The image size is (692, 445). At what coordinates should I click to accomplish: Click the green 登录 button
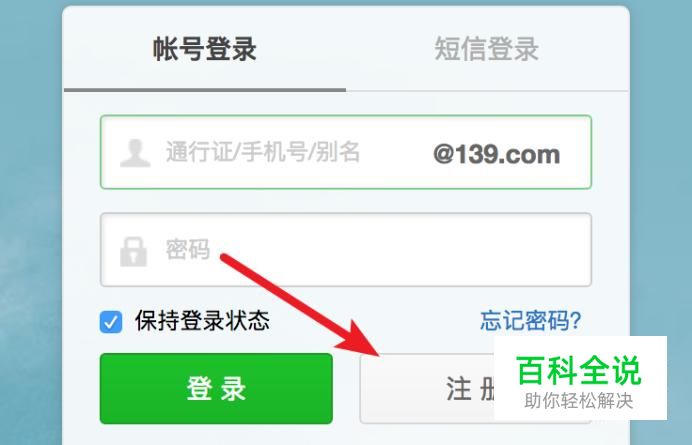pos(216,388)
